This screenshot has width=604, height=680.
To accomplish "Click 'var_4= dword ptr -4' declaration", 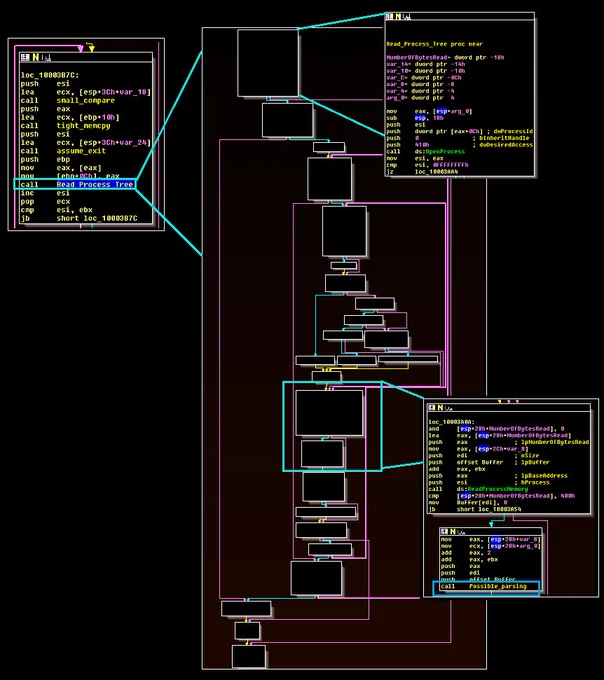I will tap(419, 91).
